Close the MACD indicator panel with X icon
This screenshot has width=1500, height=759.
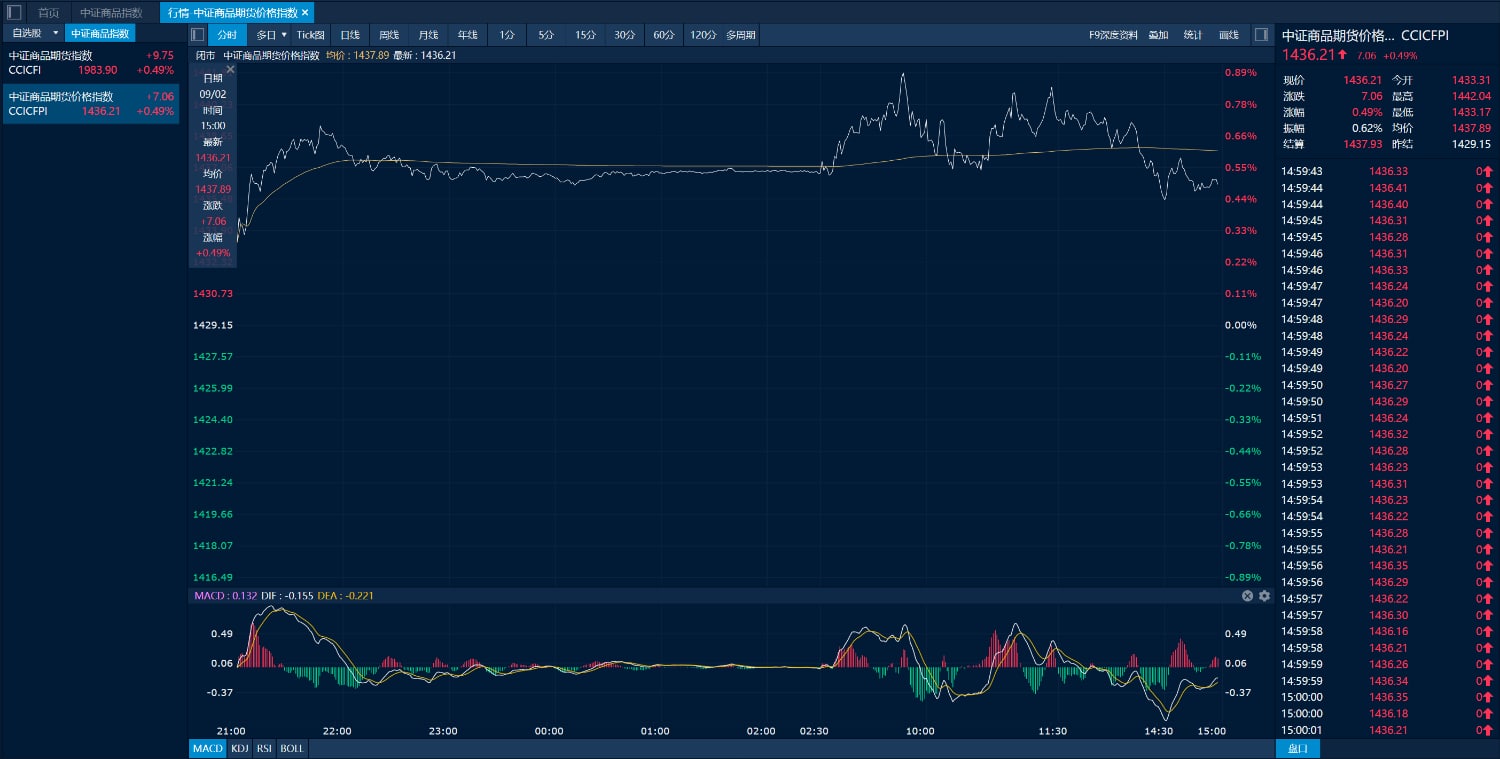tap(1247, 596)
